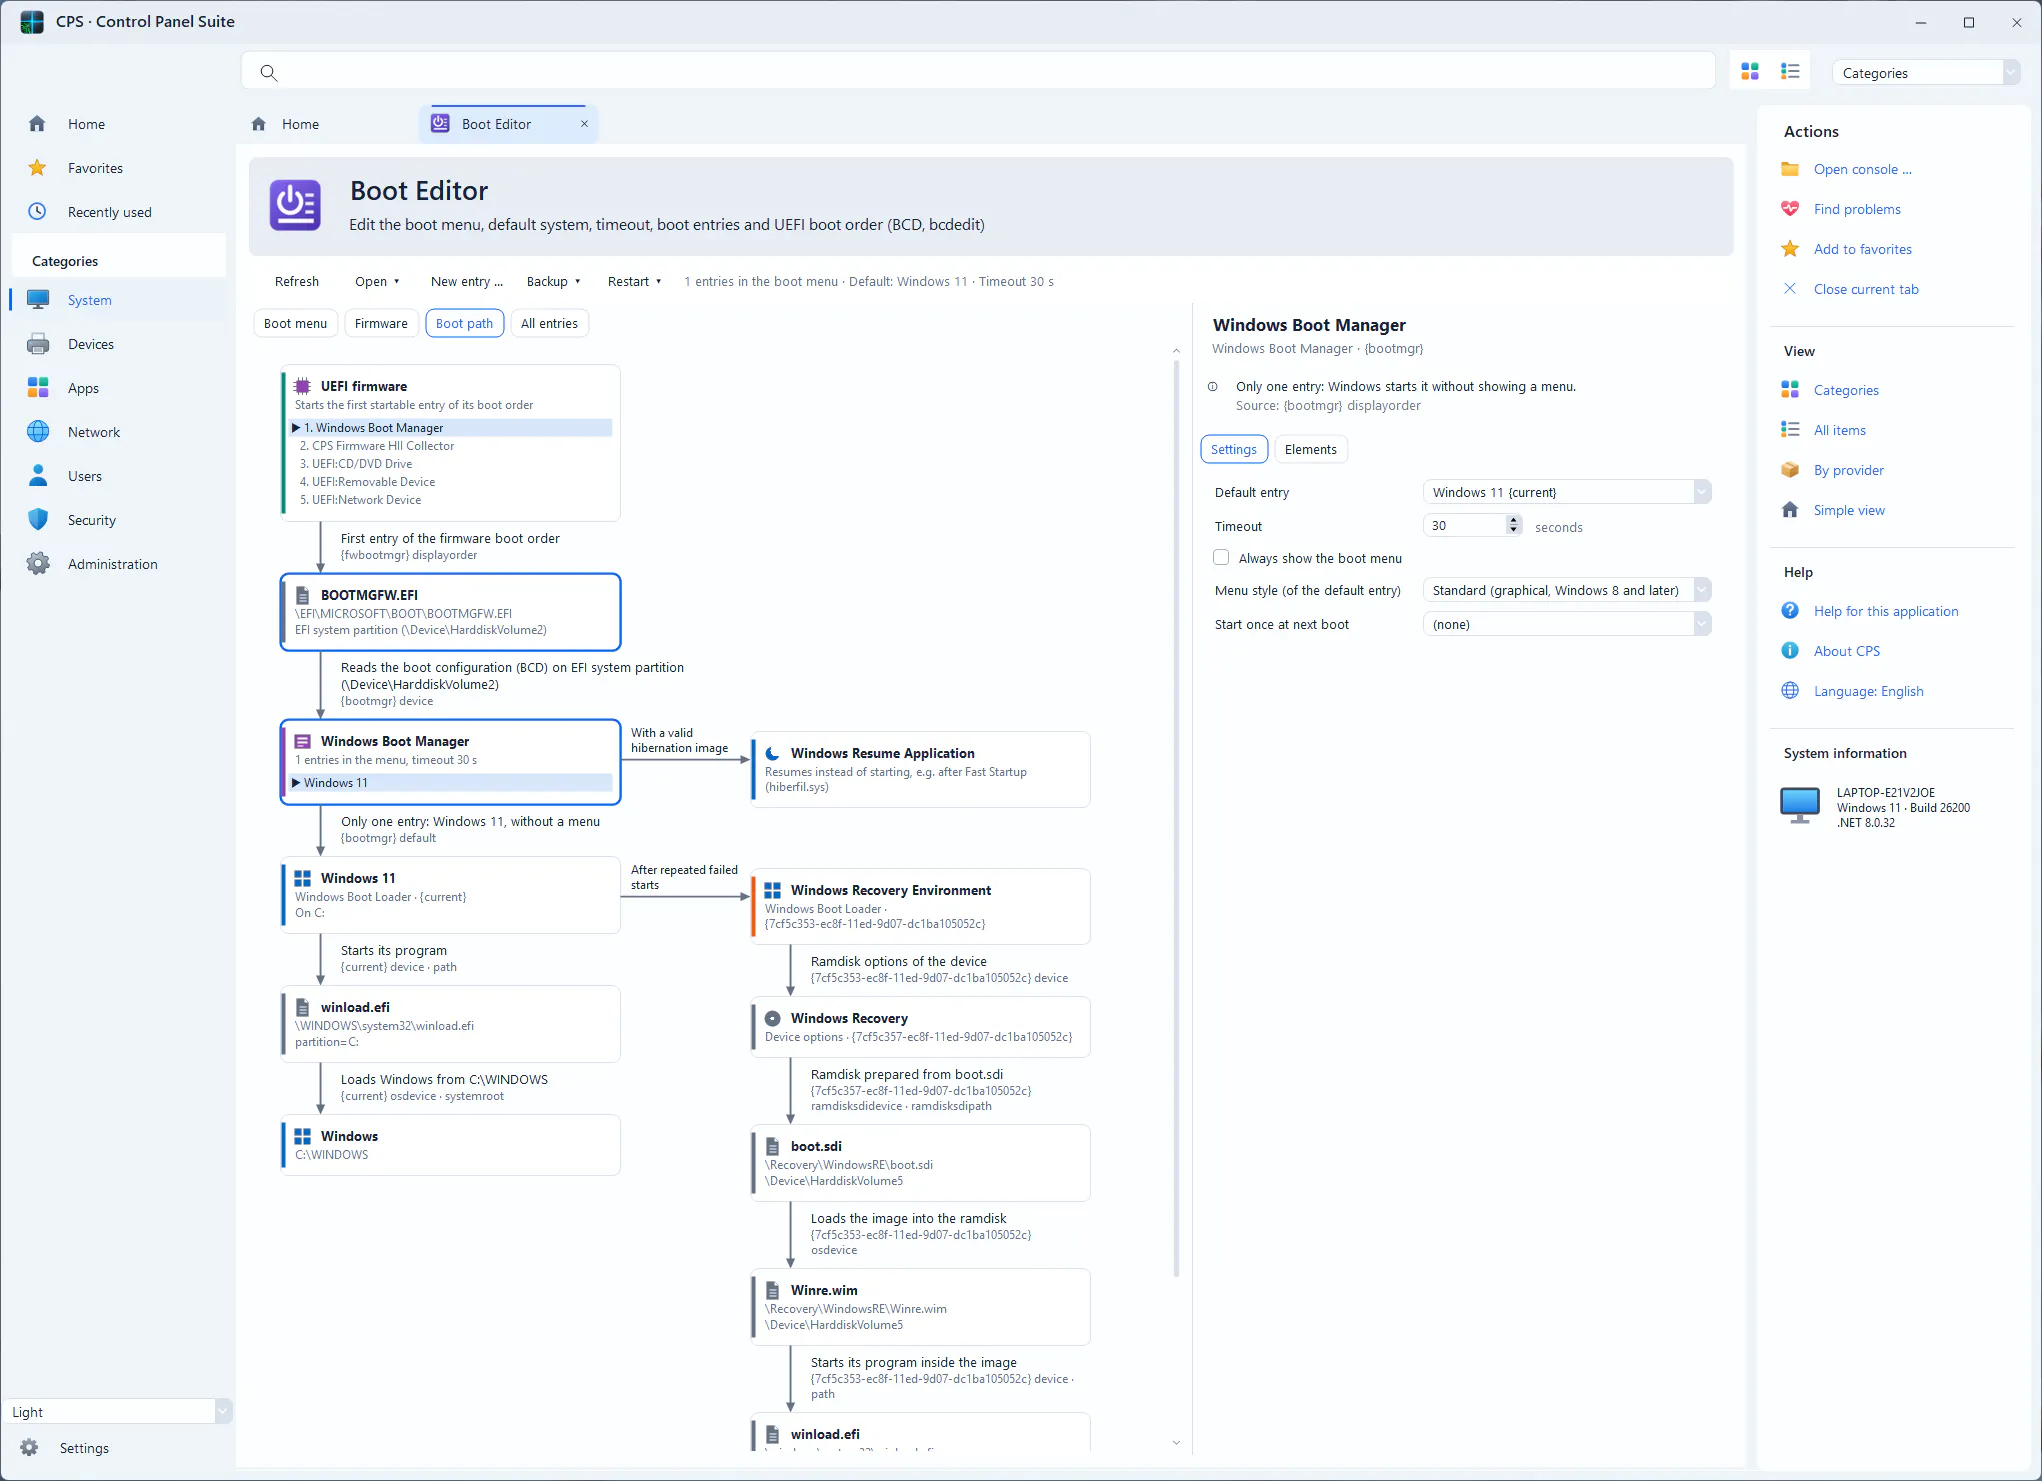Click the Refresh button

(x=297, y=282)
